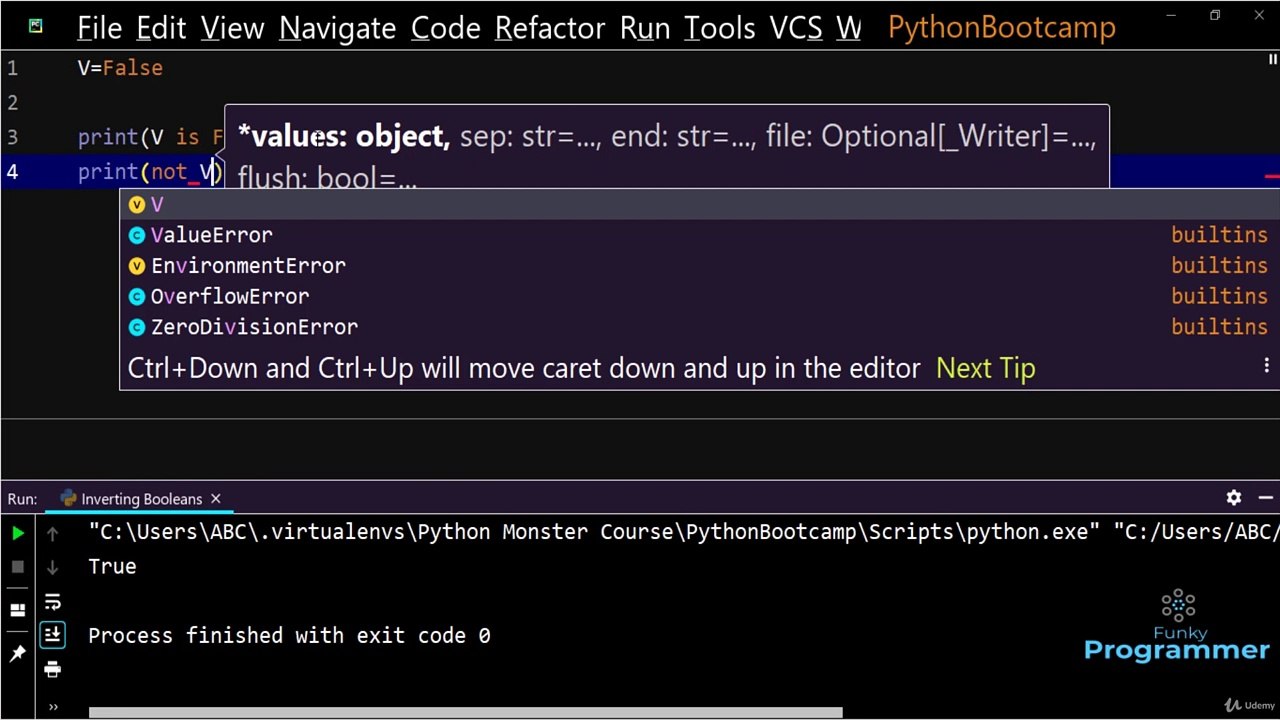Open the VCS menu
Screen dimensions: 1280x720
(x=796, y=28)
